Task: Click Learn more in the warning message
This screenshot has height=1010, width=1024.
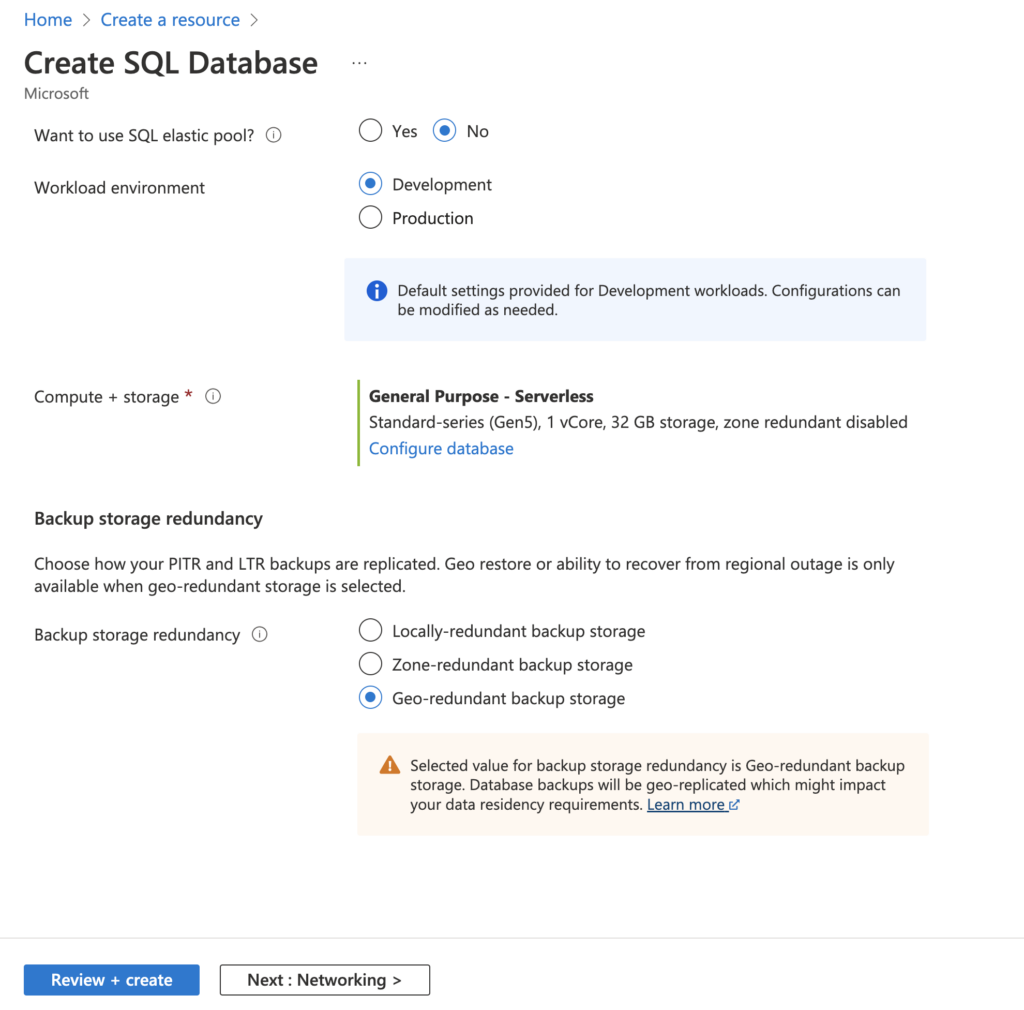Action: pos(685,805)
